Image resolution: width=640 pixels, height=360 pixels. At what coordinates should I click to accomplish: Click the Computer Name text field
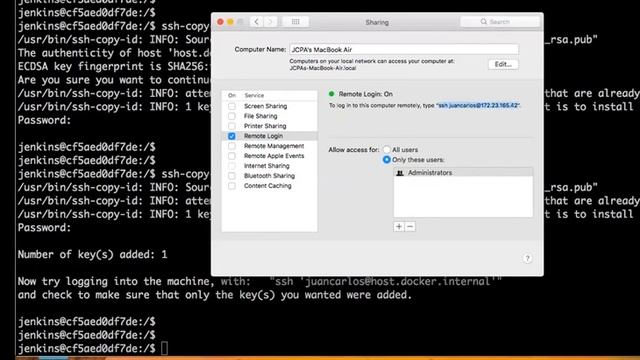pos(404,49)
